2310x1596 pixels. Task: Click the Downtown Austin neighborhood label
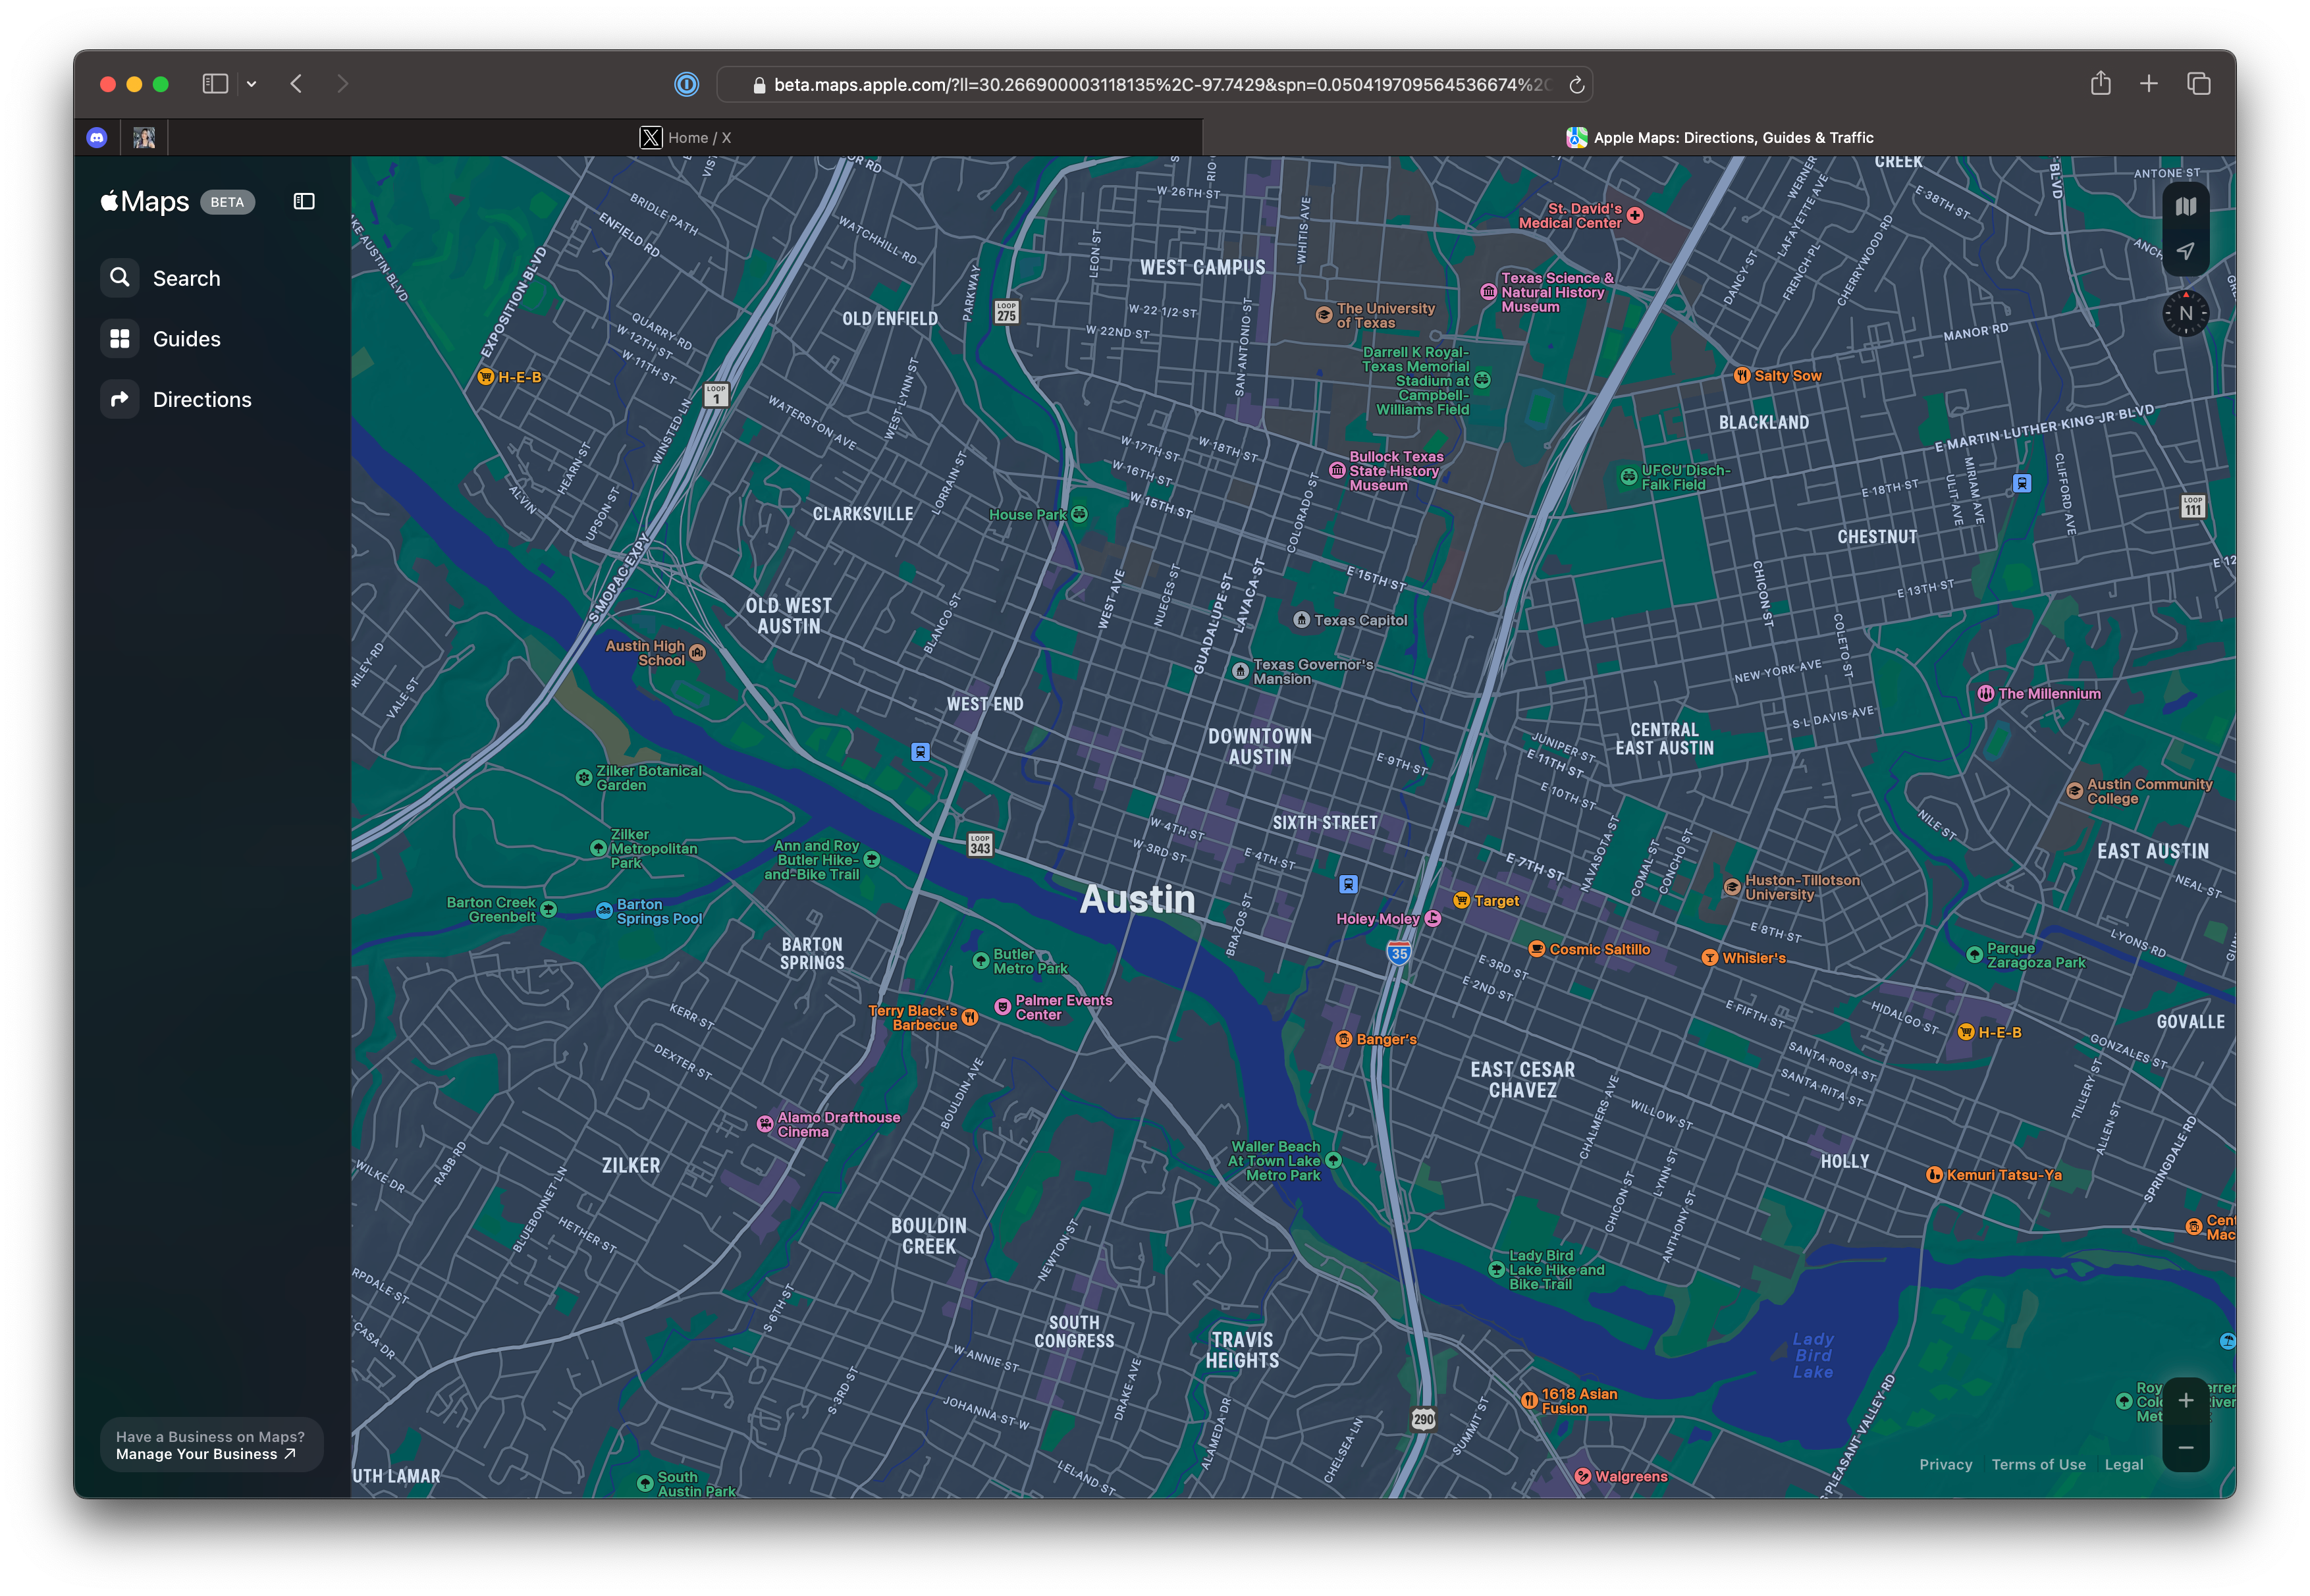pyautogui.click(x=1259, y=747)
